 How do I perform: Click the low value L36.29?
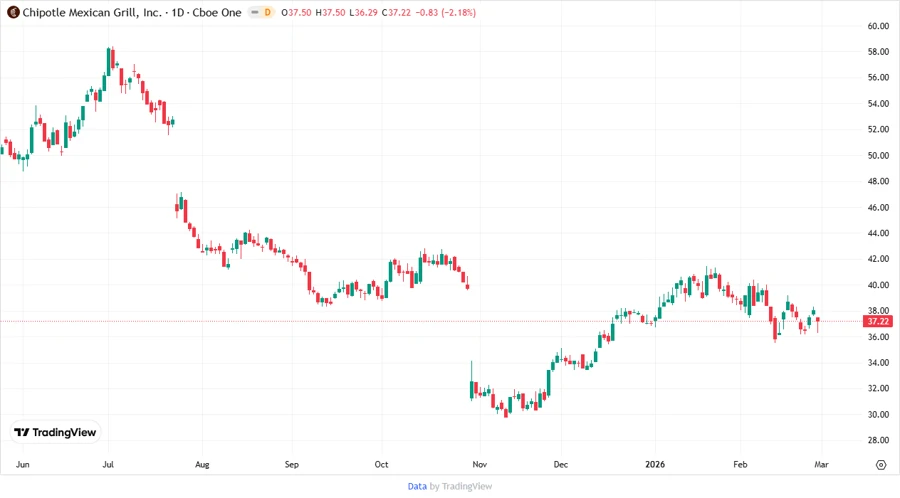click(363, 12)
